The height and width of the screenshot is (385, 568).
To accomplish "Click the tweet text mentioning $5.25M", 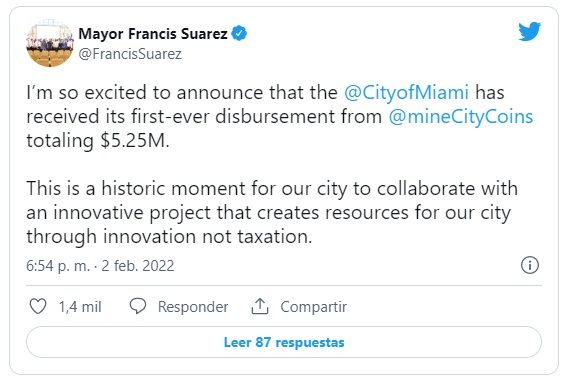I will point(280,117).
